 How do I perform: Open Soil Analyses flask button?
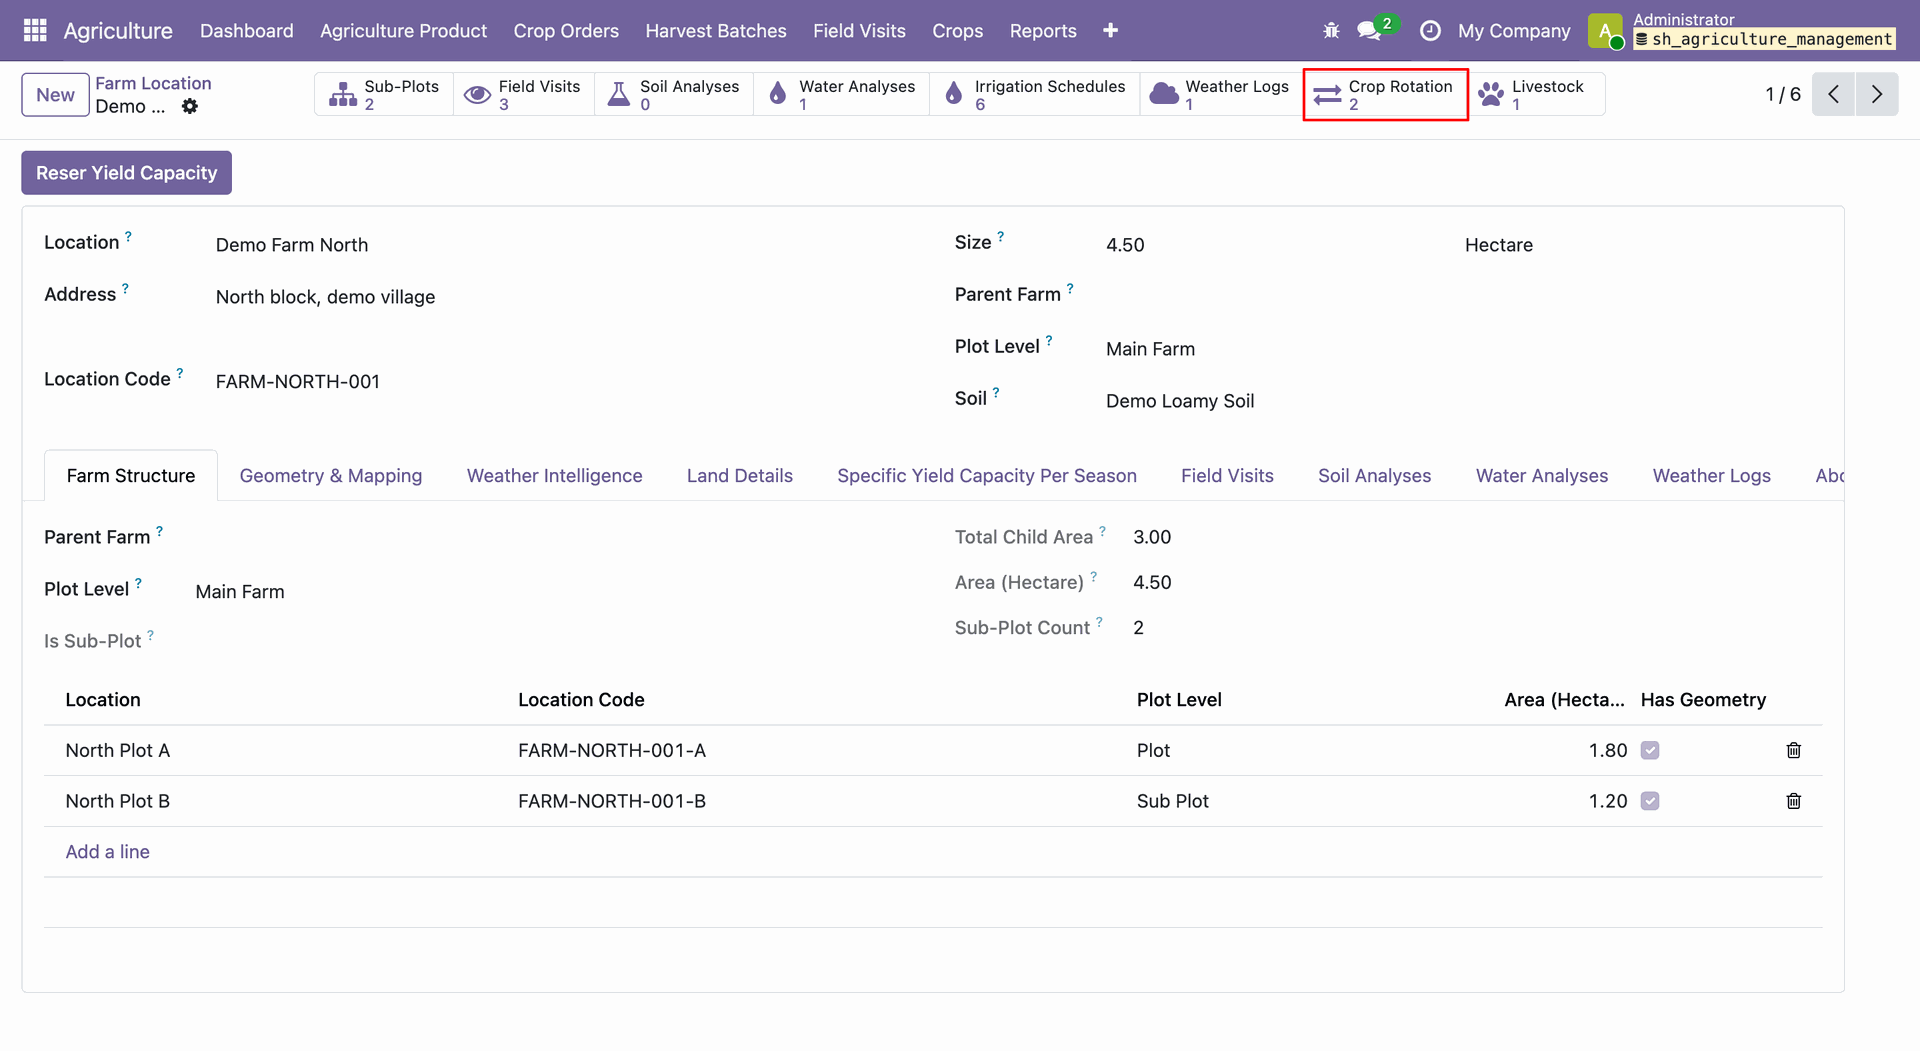[674, 94]
